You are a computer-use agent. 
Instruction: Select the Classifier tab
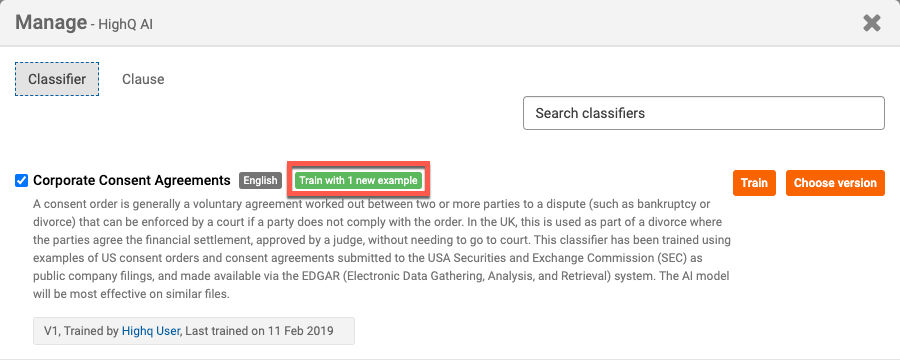(57, 79)
